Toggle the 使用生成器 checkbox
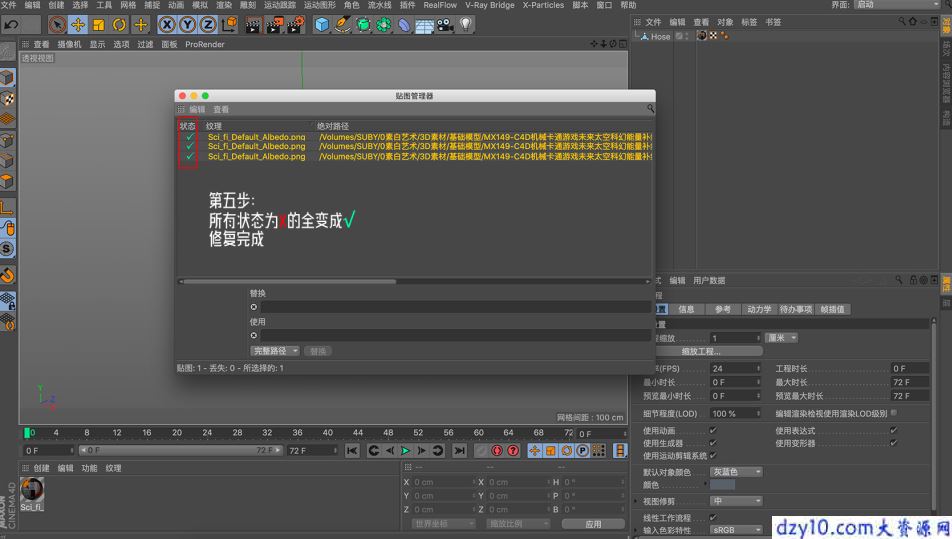952x539 pixels. click(713, 443)
